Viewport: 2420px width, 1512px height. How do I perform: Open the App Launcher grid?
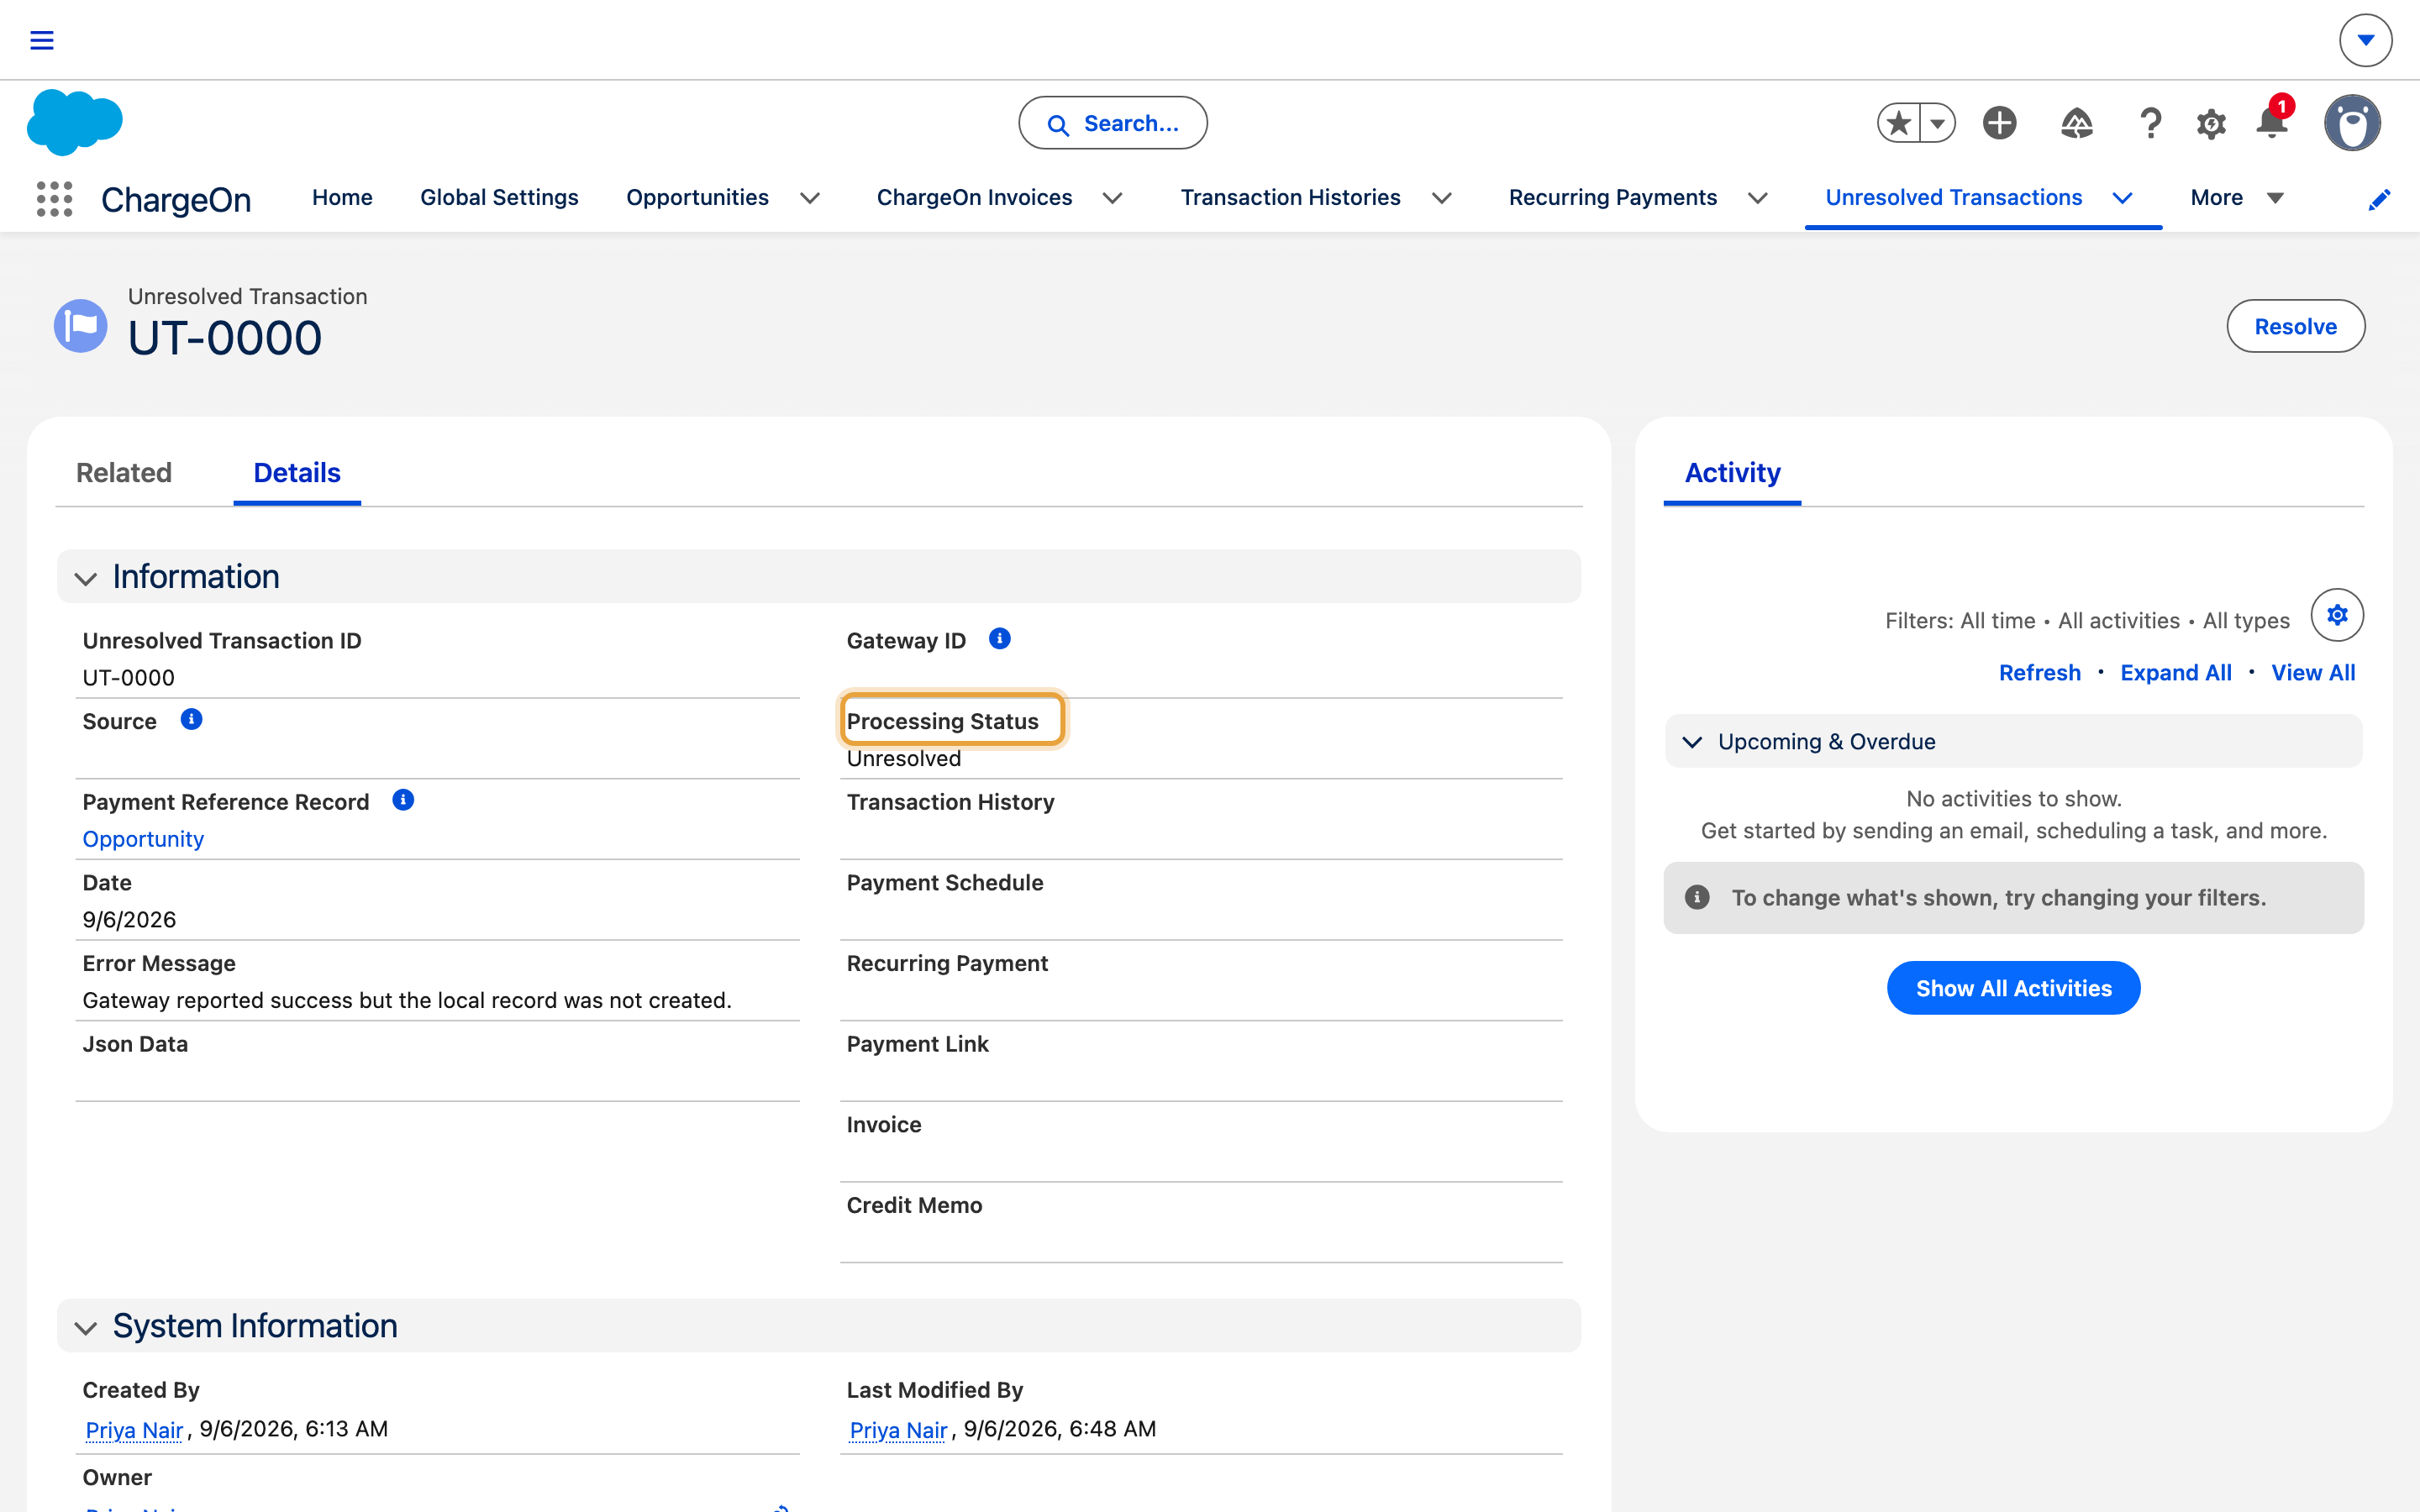pos(54,198)
